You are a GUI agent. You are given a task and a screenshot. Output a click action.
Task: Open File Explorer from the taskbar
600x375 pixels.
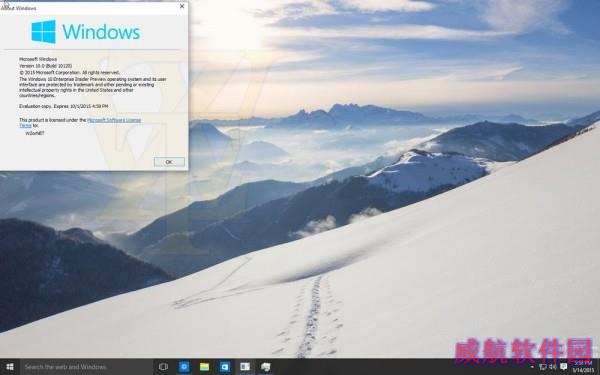click(205, 367)
